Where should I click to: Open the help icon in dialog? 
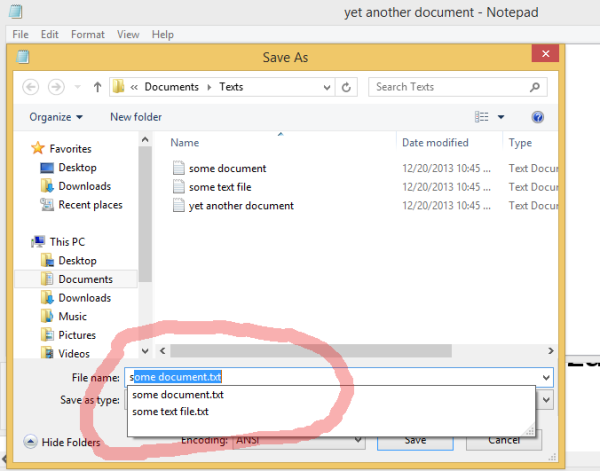(x=538, y=117)
